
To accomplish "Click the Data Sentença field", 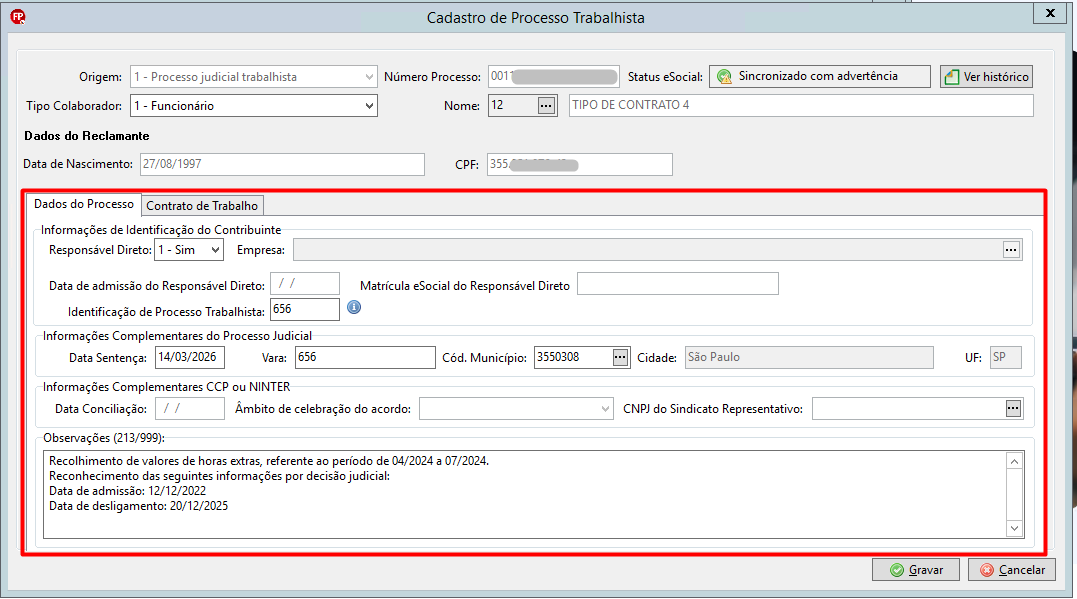I will (x=190, y=357).
